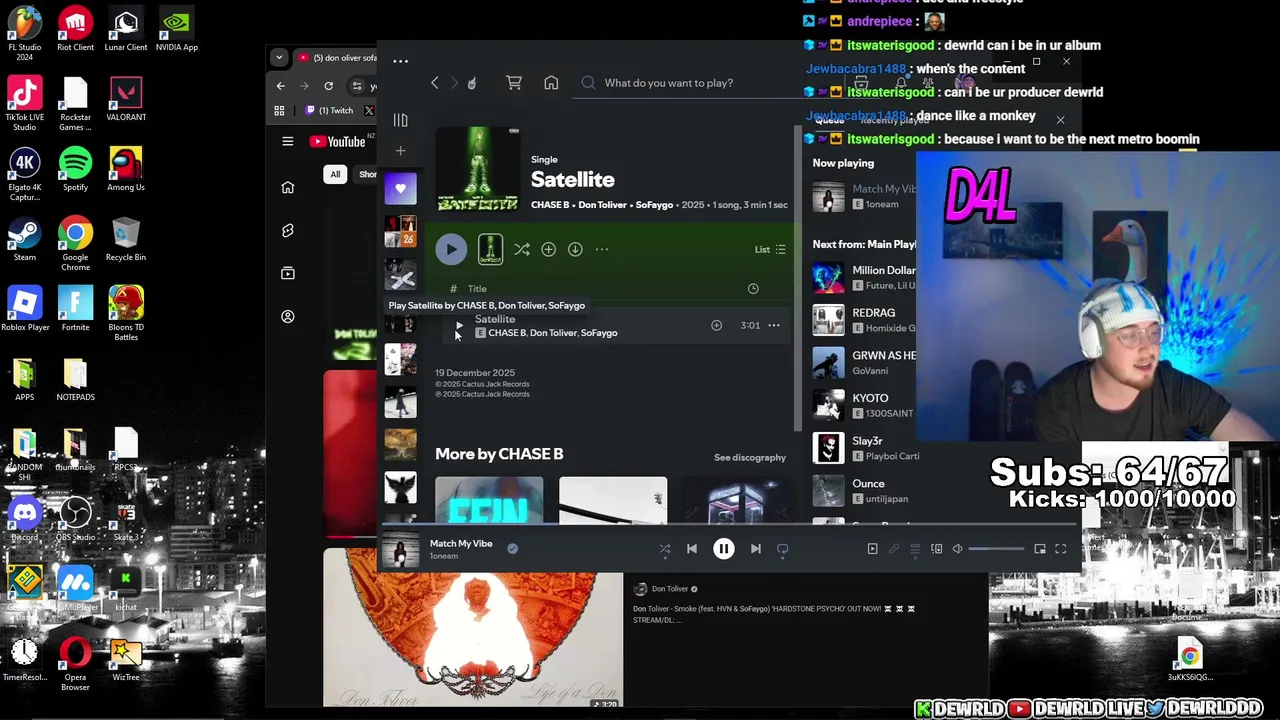Screen dimensions: 1280x720
Task: Enable shuffle for the Satellite single
Action: point(522,250)
